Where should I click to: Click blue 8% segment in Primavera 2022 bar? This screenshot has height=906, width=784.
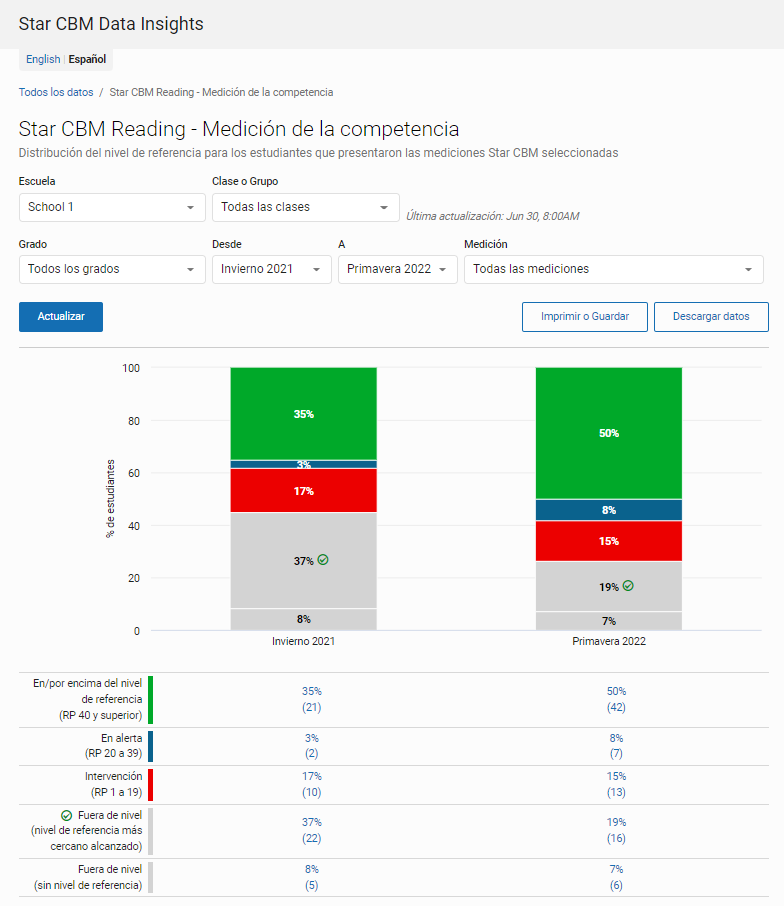tap(609, 510)
